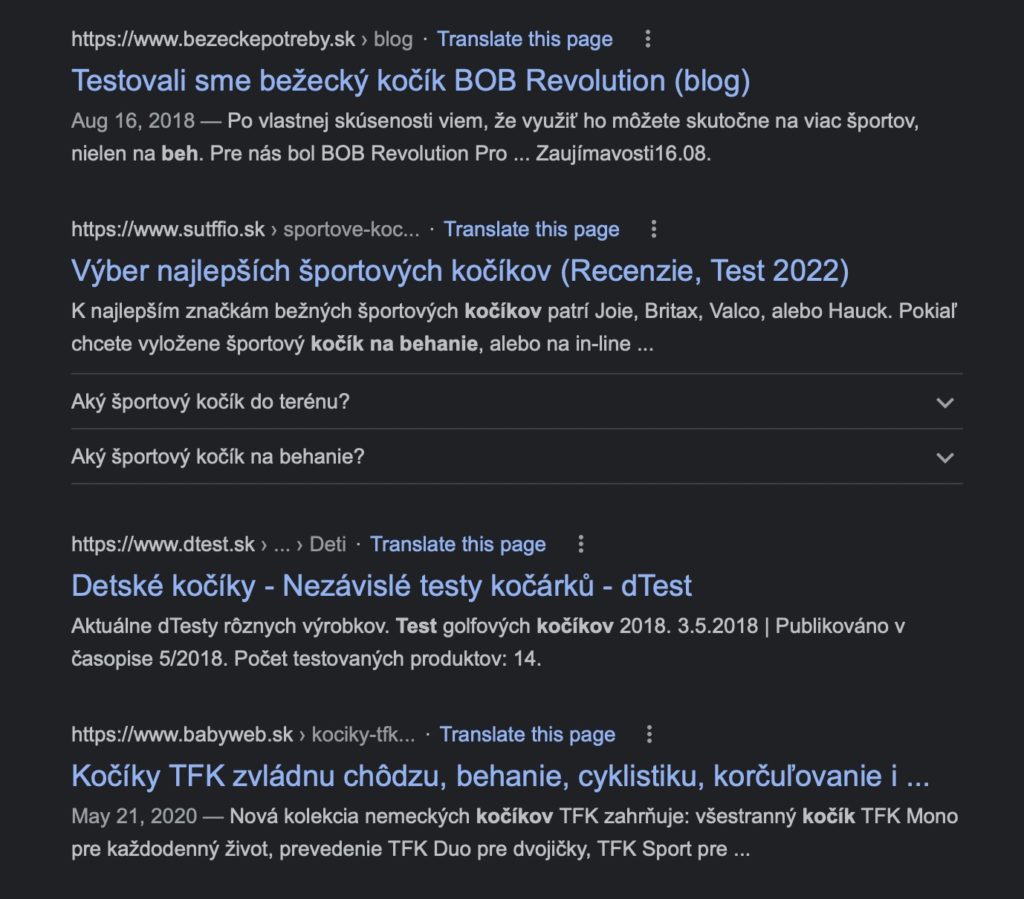Screen dimensions: 1024x899
Task: Open question text about kočík do terénu
Action: tap(210, 402)
